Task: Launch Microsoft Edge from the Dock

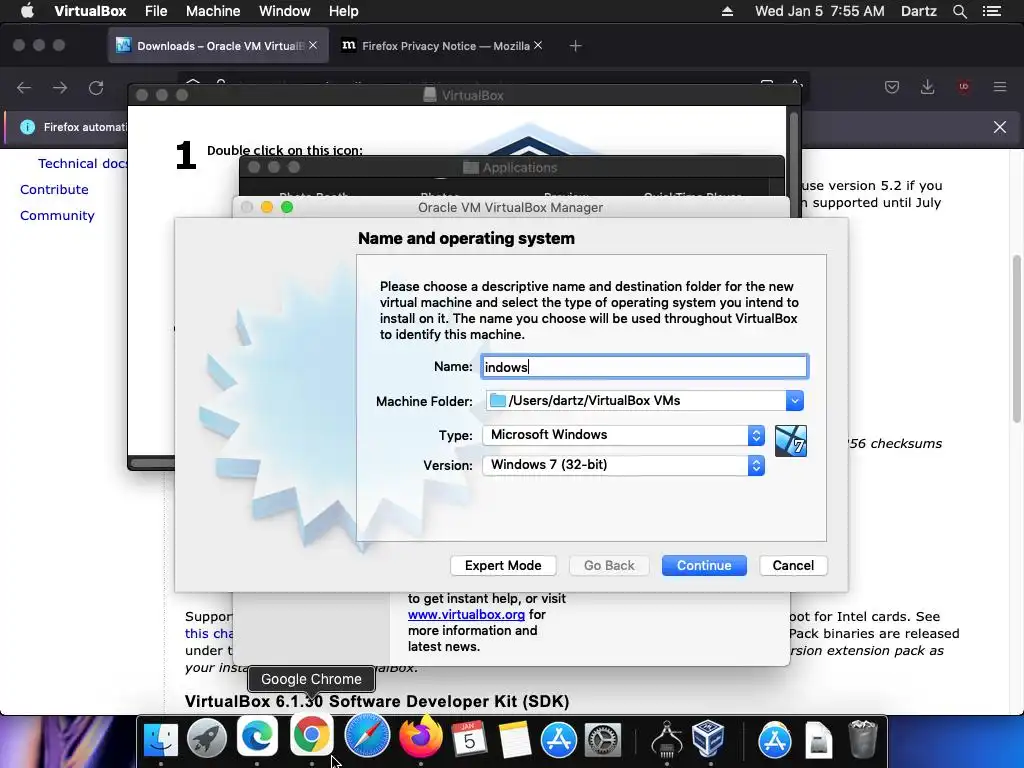Action: click(257, 737)
